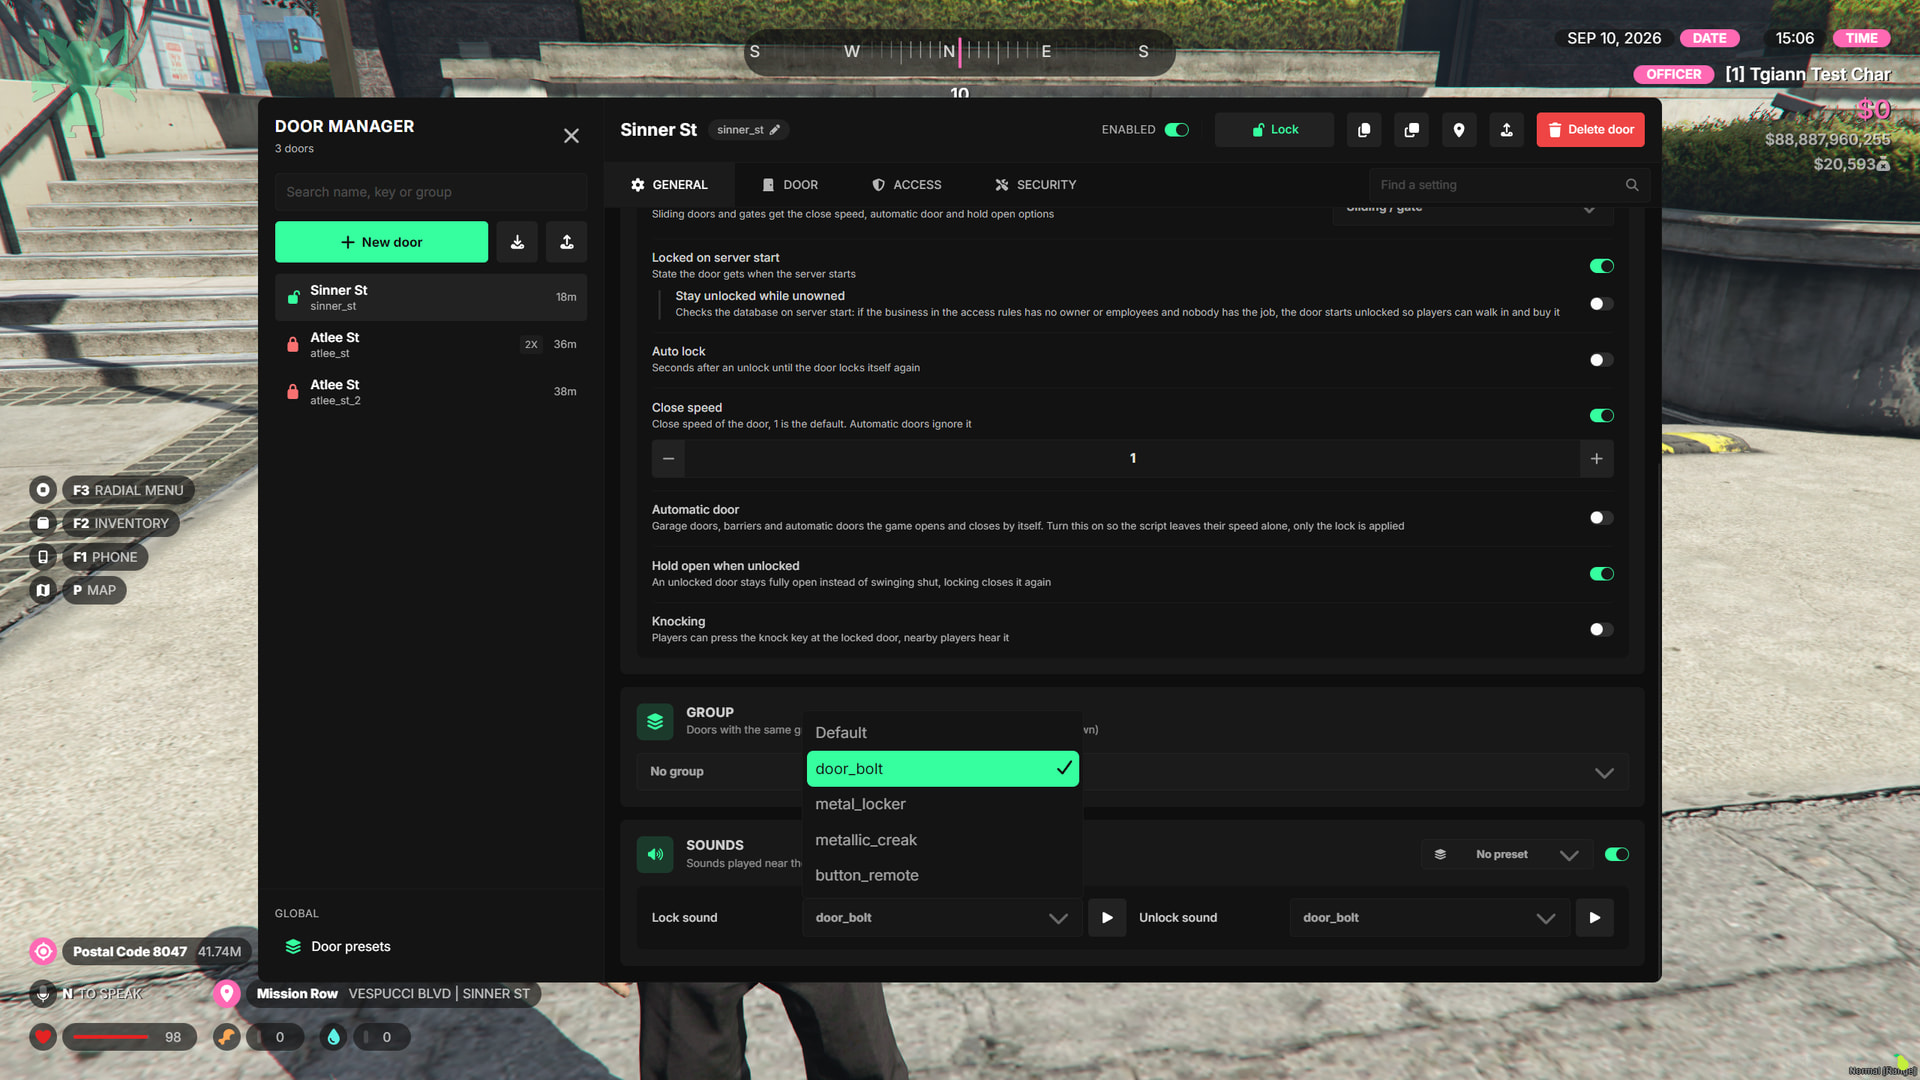Choose metallic_creak sound option
The width and height of the screenshot is (1920, 1080).
click(x=942, y=840)
